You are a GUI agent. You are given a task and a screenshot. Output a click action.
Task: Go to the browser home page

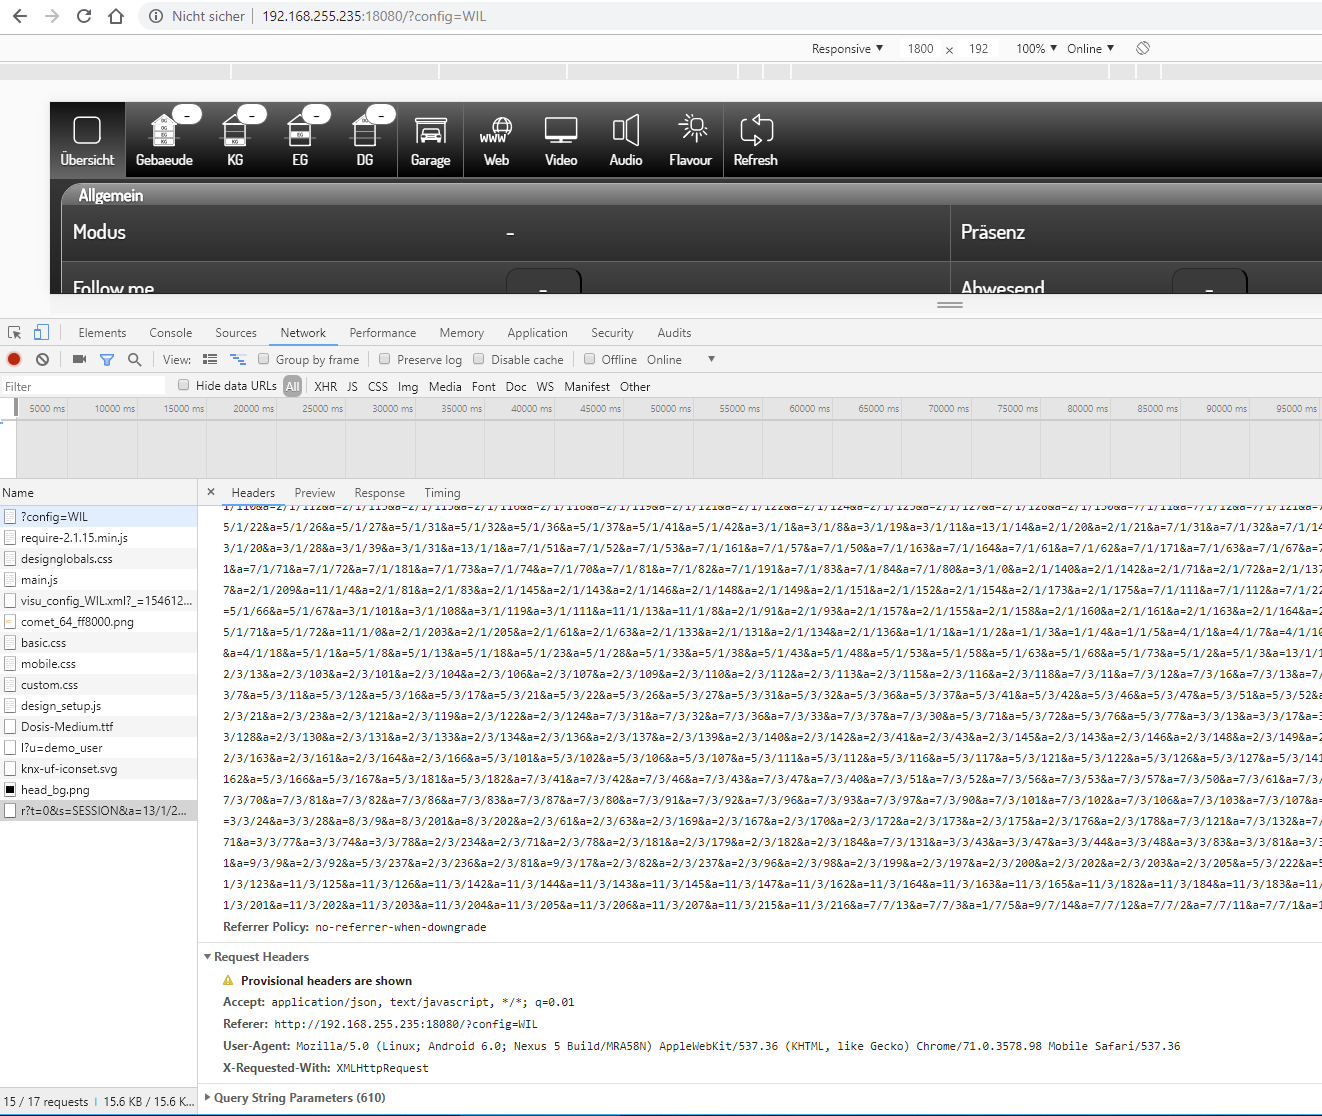point(116,16)
